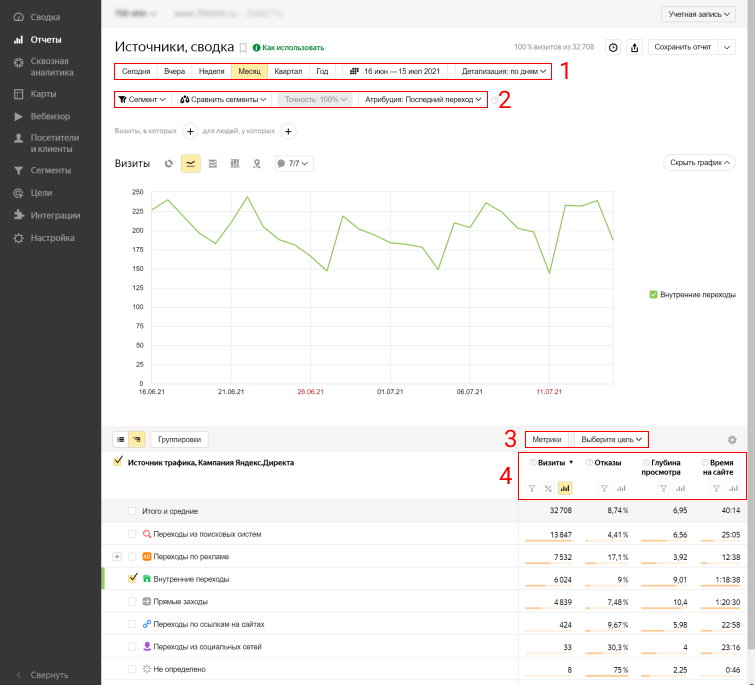This screenshot has width=755, height=685.
Task: Select the pie chart view icon
Action: pos(169,163)
